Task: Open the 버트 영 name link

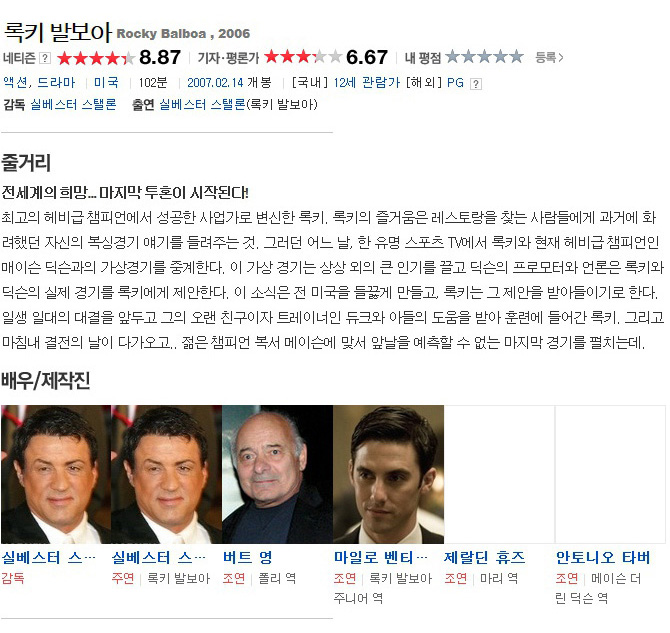Action: pos(247,557)
